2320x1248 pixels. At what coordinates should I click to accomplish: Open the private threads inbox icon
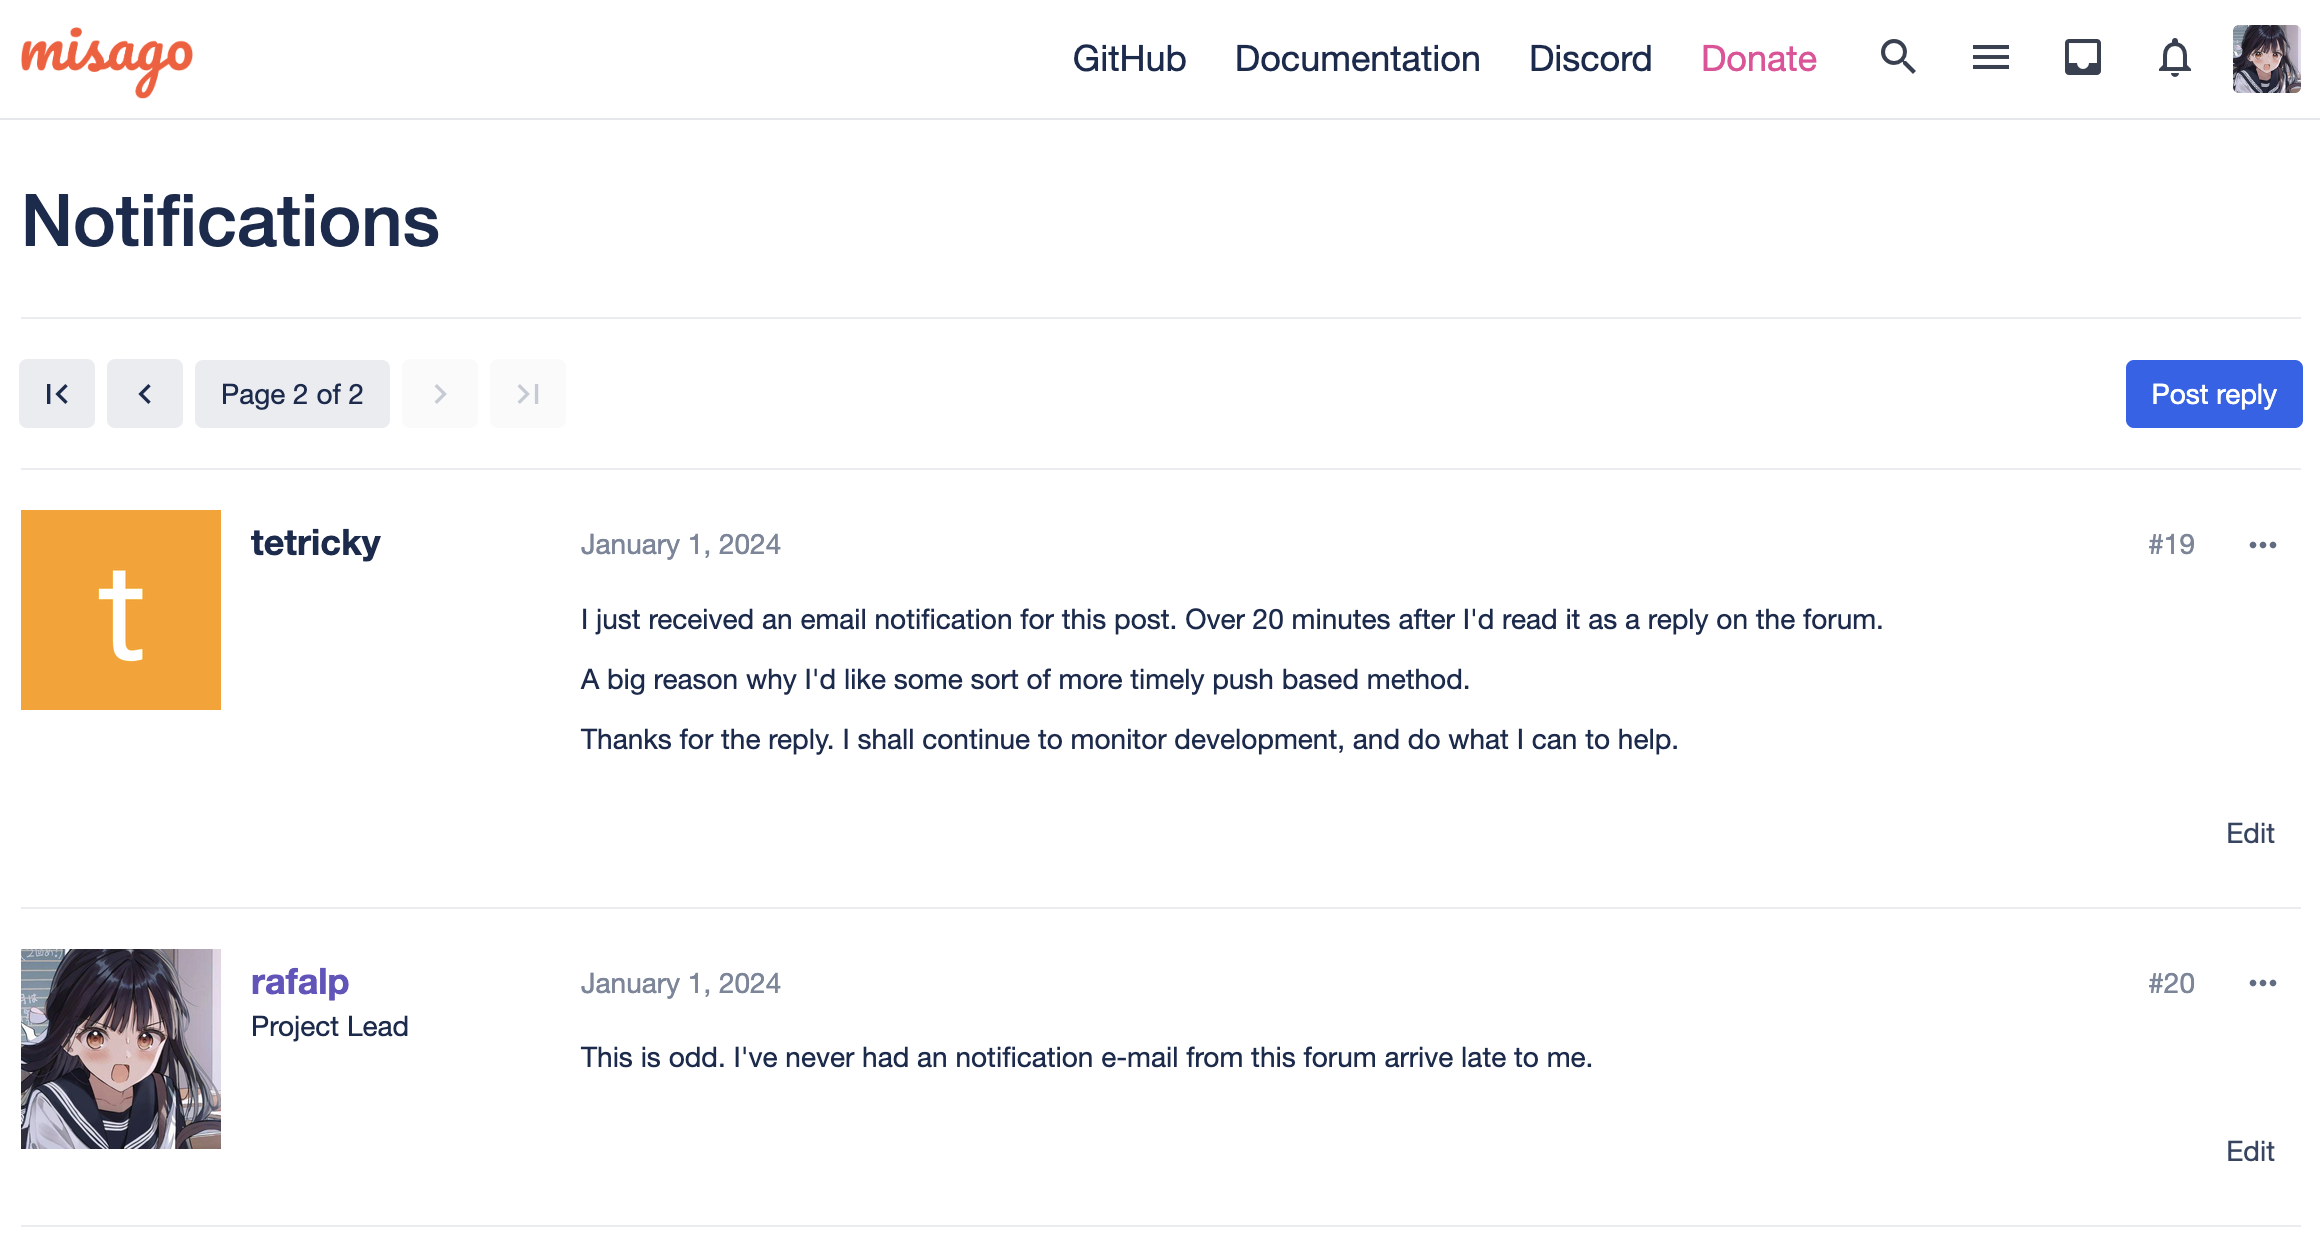click(x=2082, y=58)
